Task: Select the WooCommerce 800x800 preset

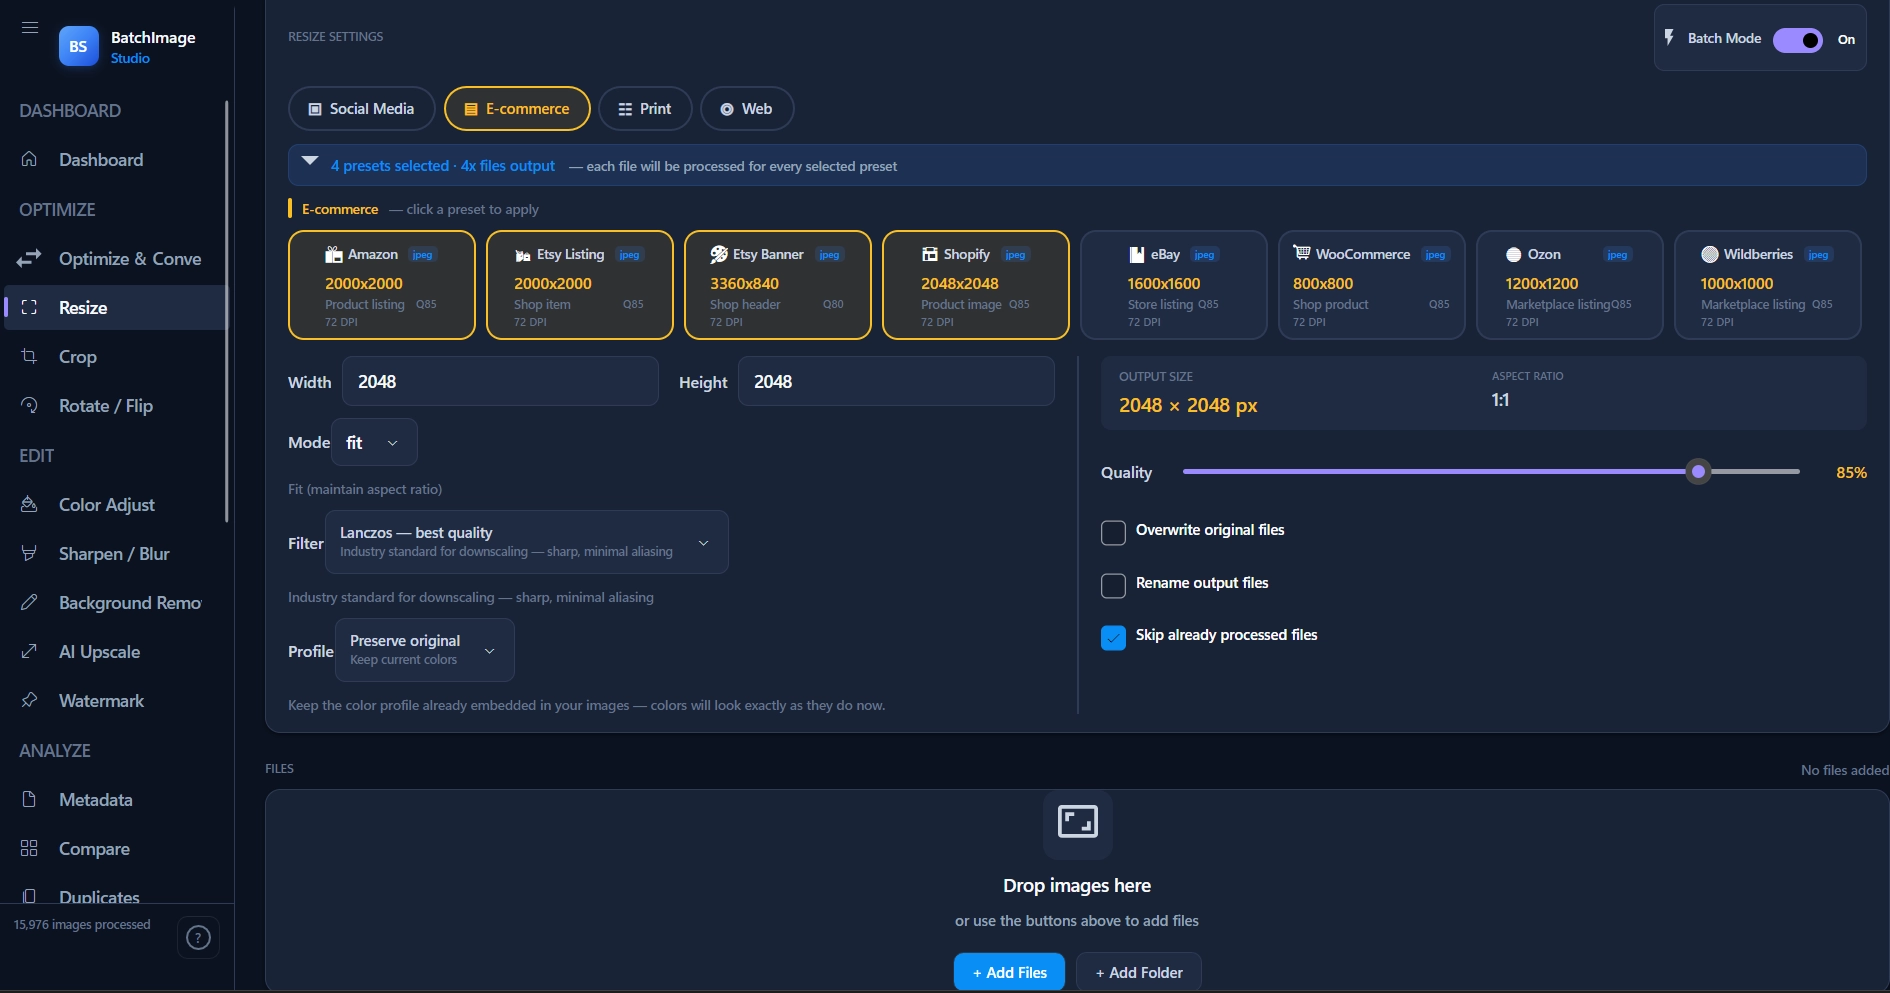Action: click(x=1372, y=285)
